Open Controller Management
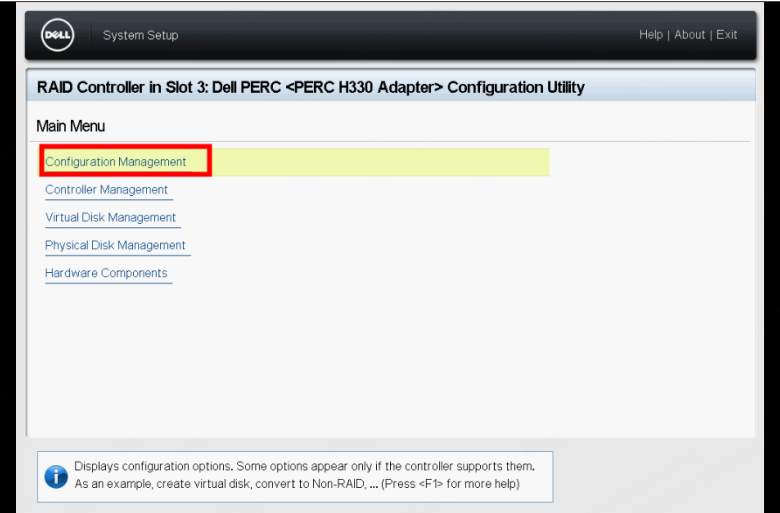The height and width of the screenshot is (513, 780). 106,190
